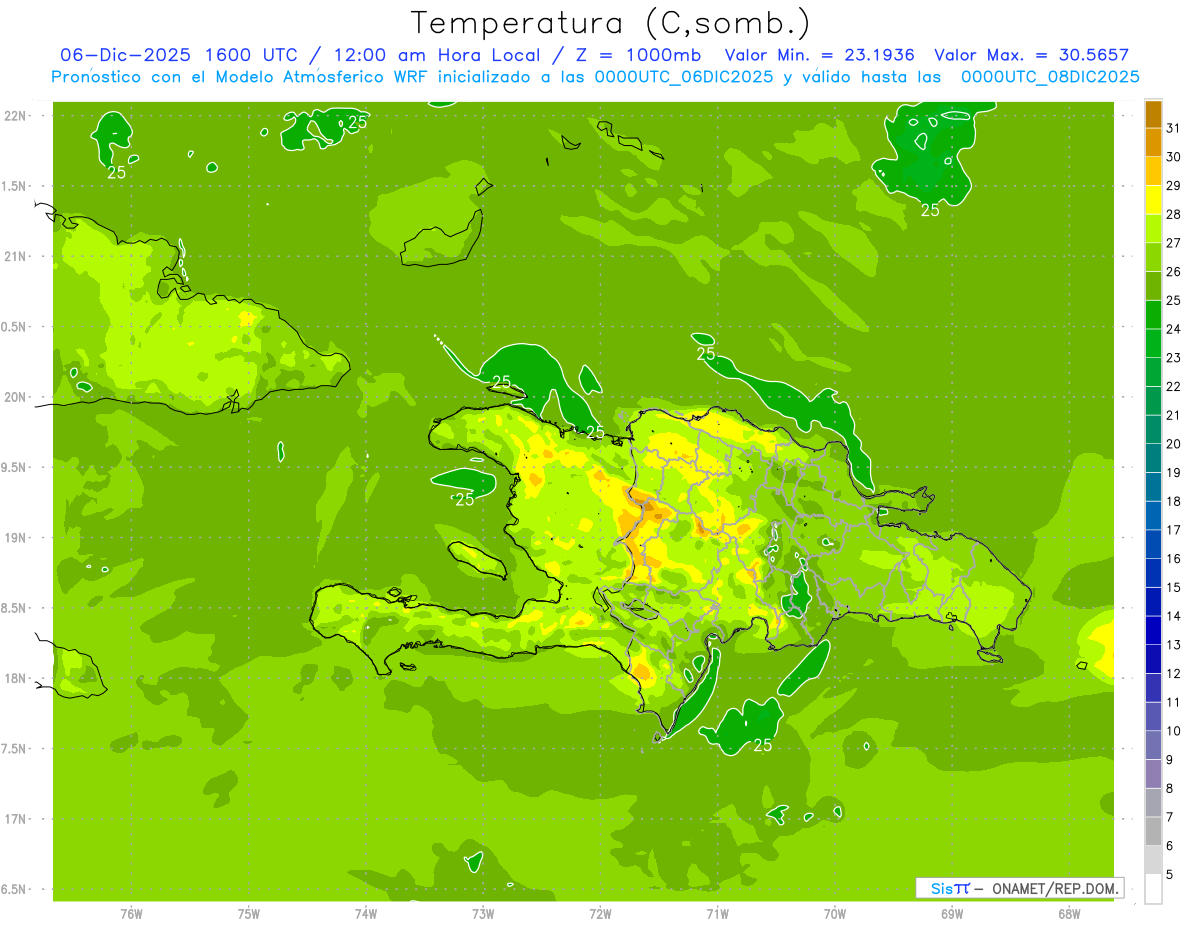Click the '74W' longitude axis label

(x=366, y=914)
